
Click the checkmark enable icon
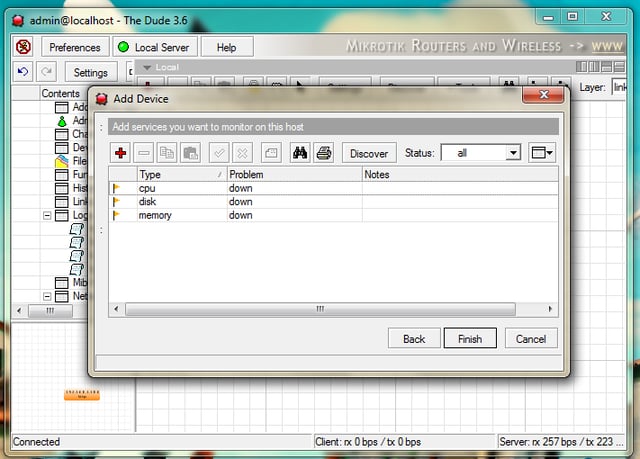219,153
